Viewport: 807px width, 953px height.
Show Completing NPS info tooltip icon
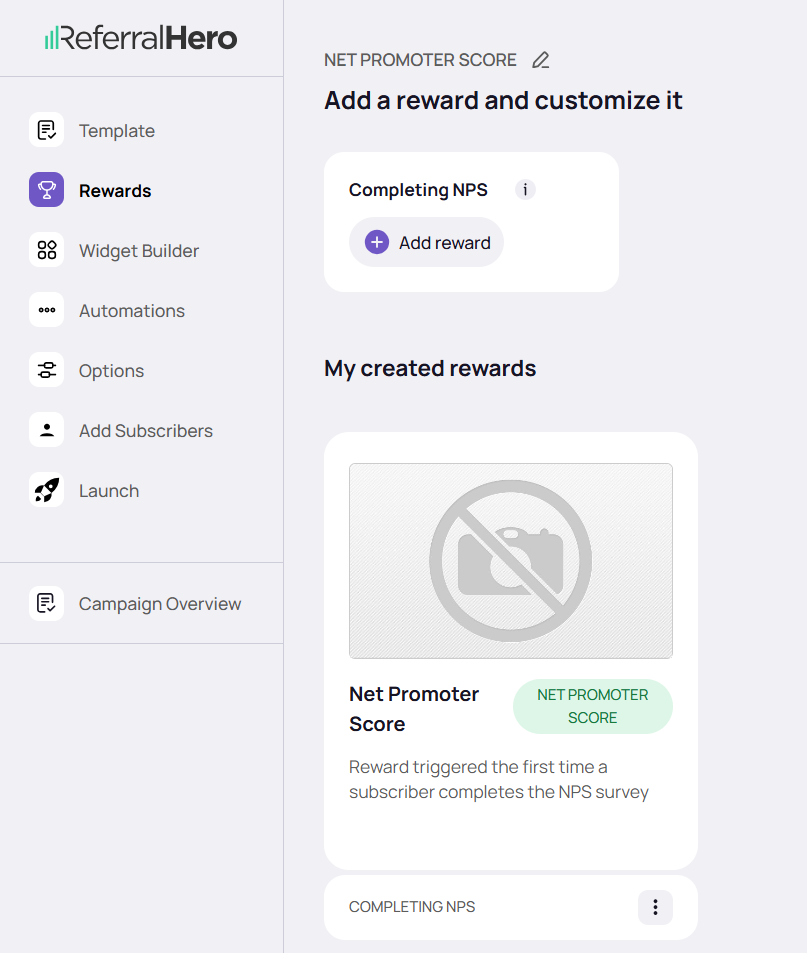525,189
